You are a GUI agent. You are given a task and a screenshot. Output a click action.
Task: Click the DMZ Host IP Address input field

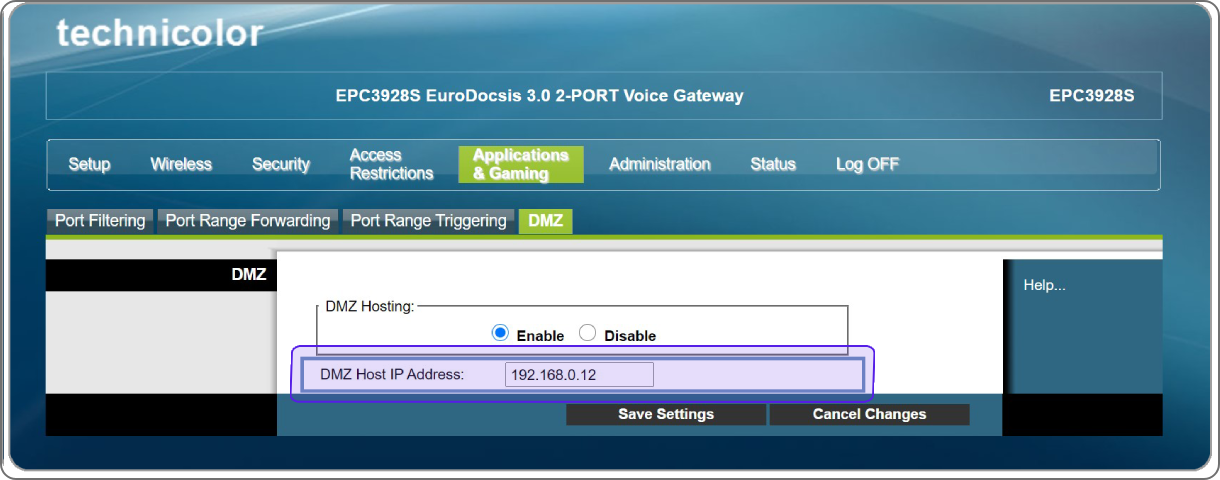[579, 375]
